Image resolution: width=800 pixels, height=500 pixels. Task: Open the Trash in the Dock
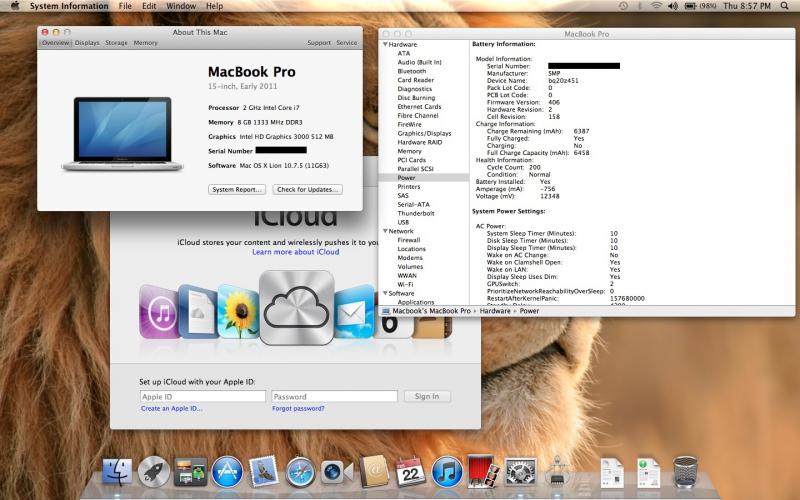685,471
